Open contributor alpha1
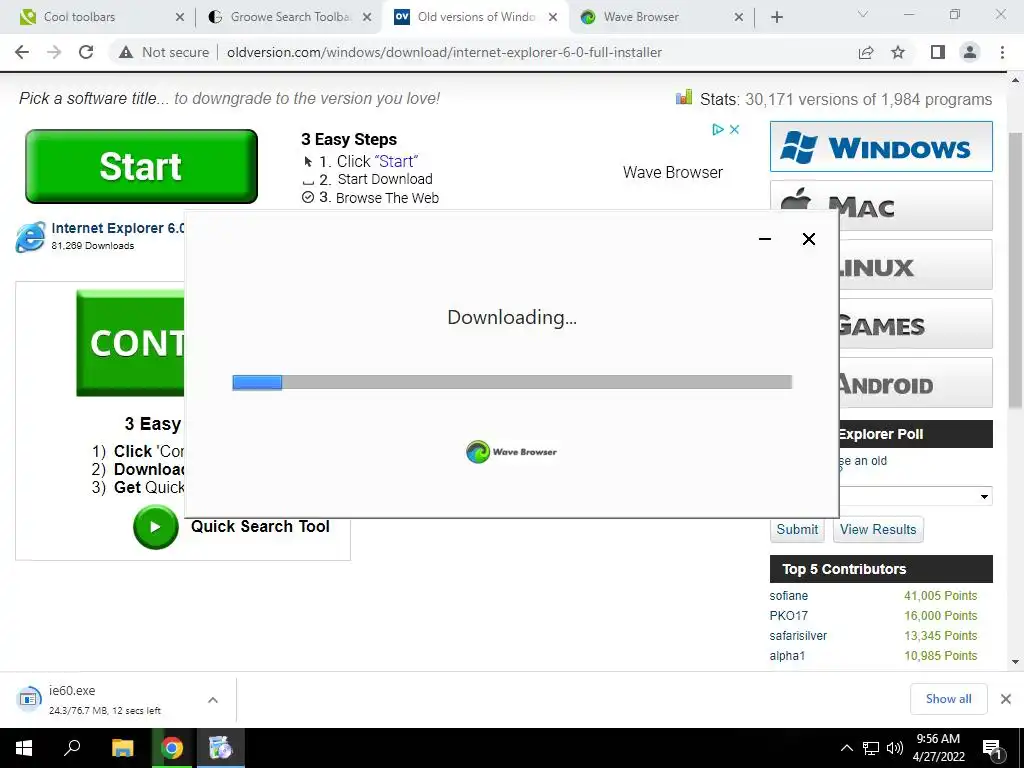Screen dimensions: 1024x768 pos(787,656)
